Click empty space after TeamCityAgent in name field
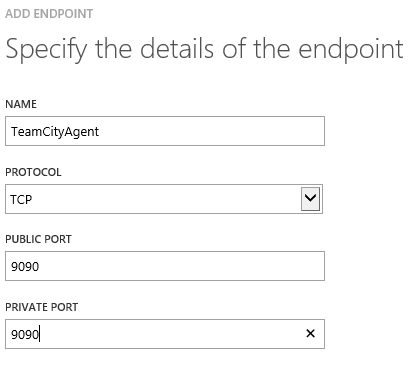Image resolution: width=420 pixels, height=368 pixels. click(210, 131)
